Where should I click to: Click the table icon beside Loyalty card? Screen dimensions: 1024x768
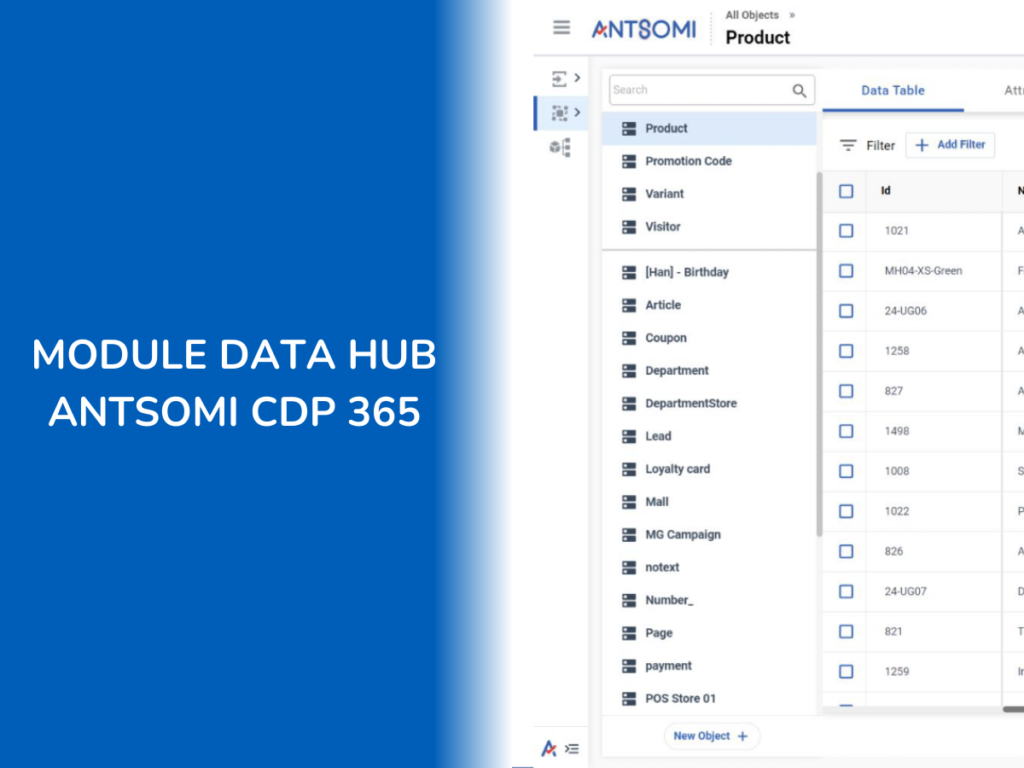[x=629, y=469]
